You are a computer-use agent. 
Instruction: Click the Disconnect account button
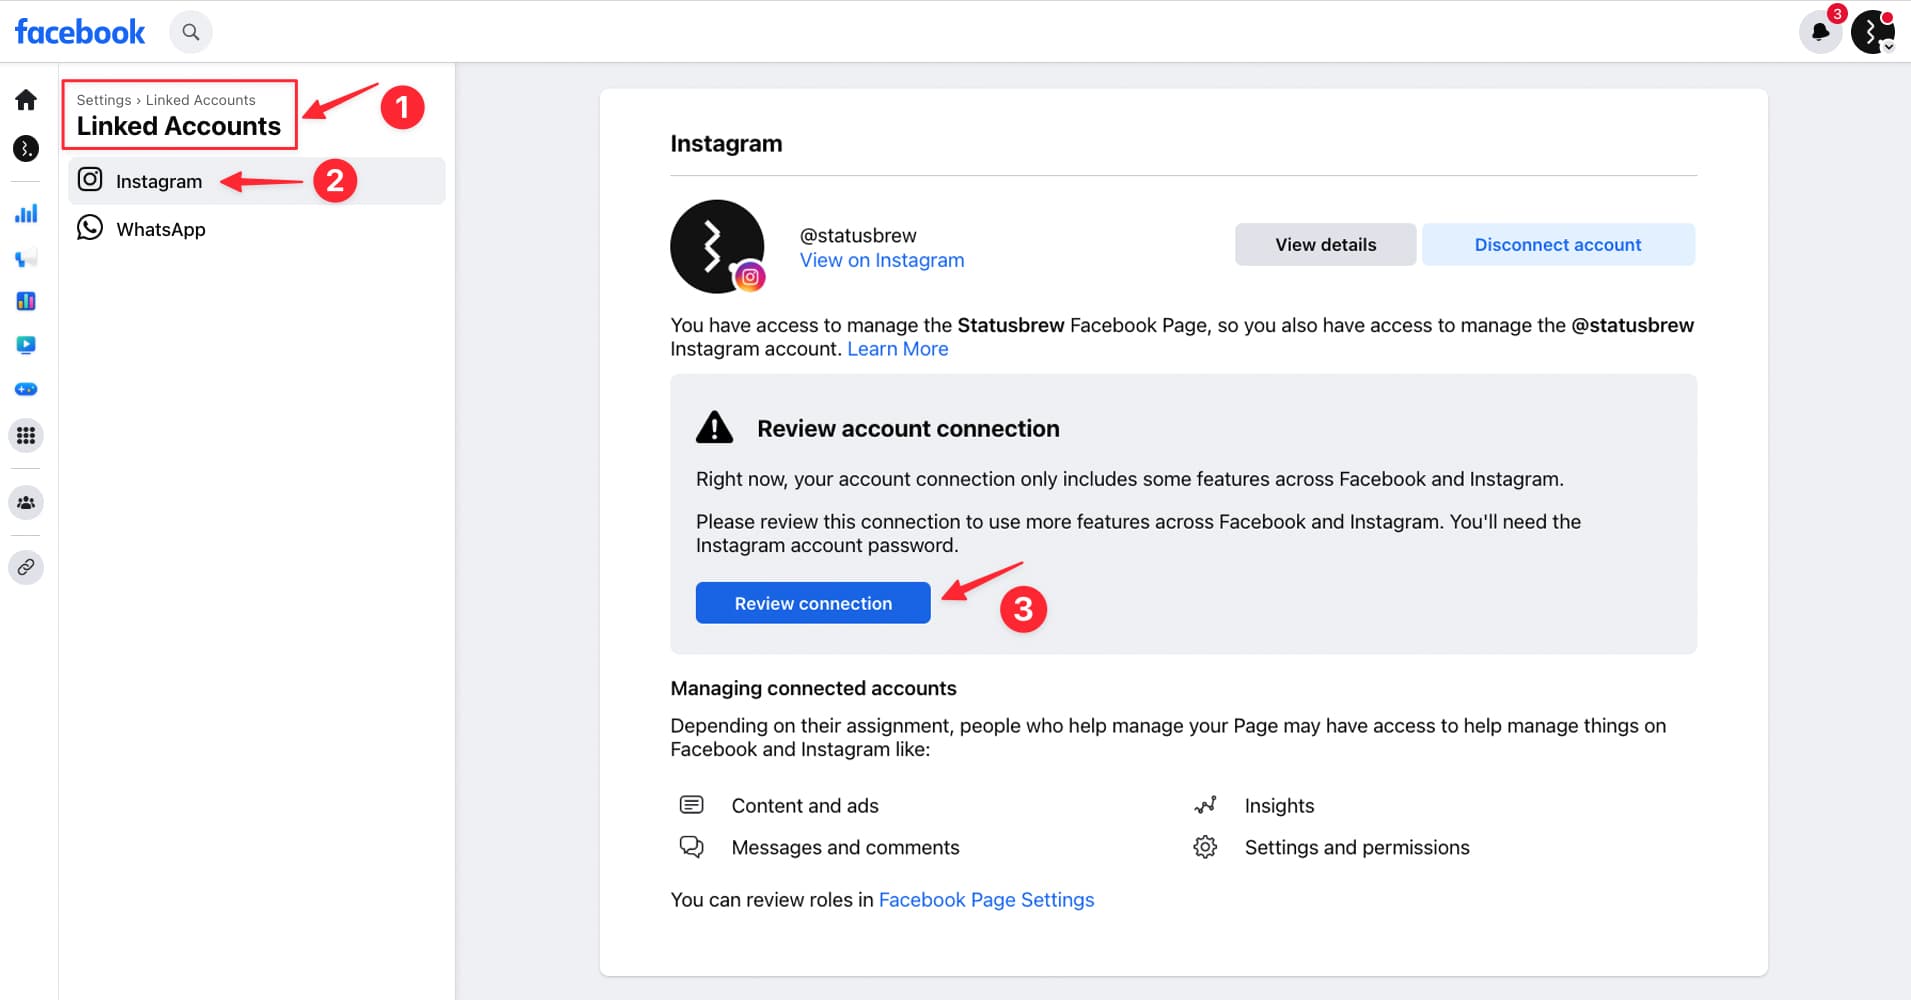coord(1558,245)
